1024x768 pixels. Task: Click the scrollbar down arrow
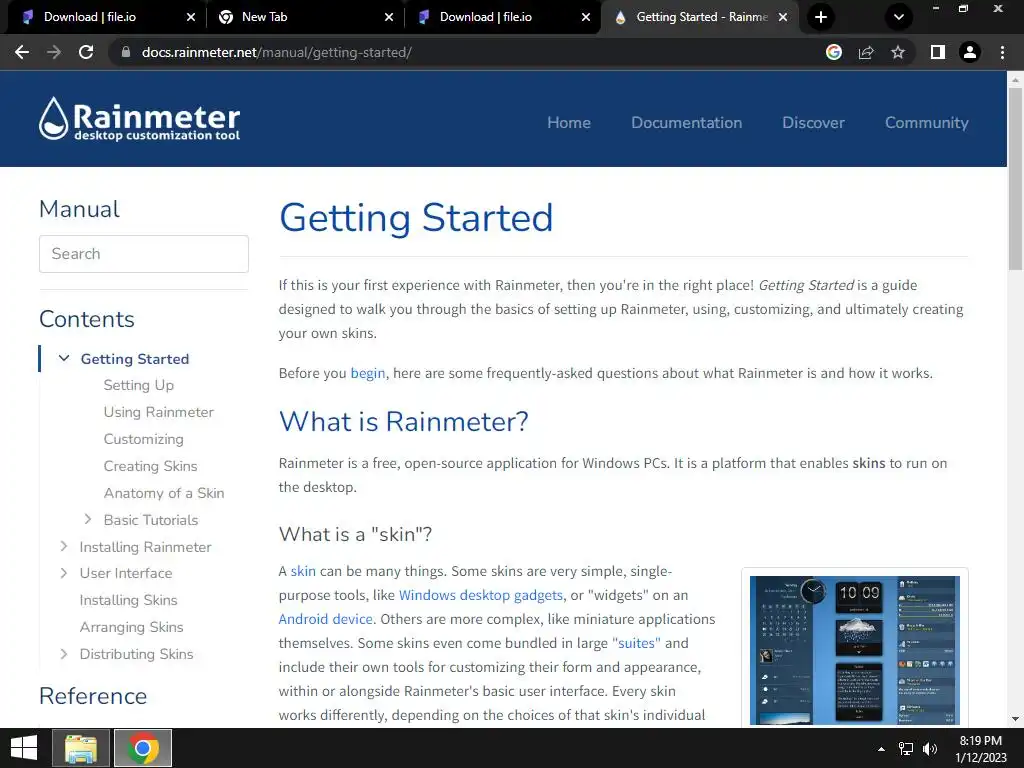coord(1015,719)
